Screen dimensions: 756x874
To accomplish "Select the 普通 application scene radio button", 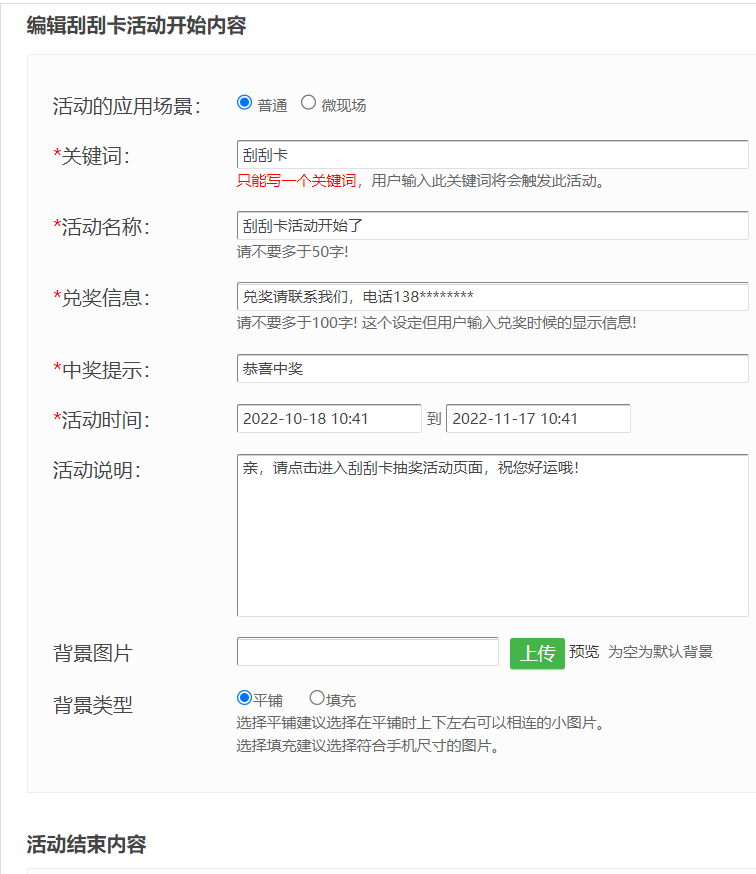I will 245,103.
